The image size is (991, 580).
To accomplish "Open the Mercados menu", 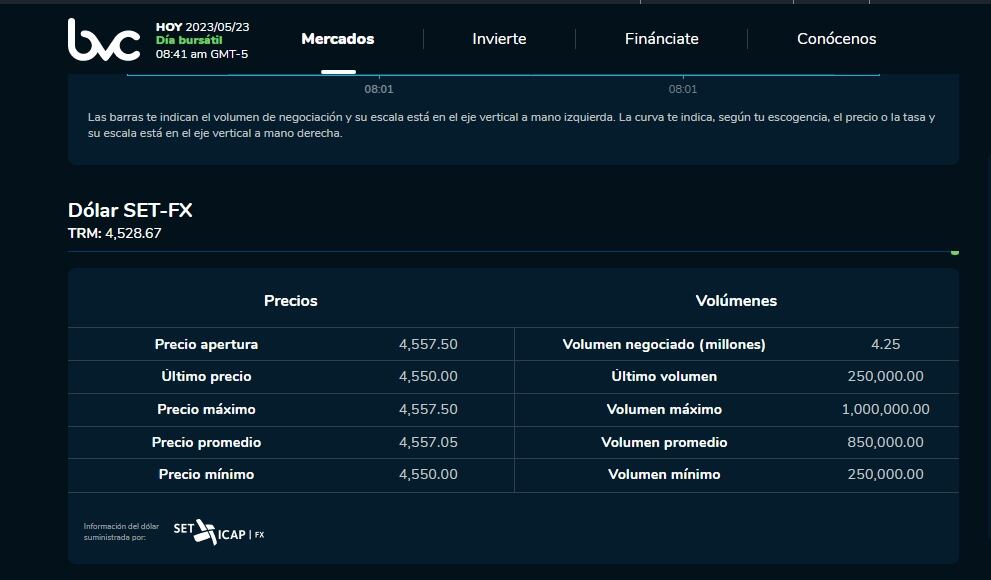I will (x=337, y=39).
